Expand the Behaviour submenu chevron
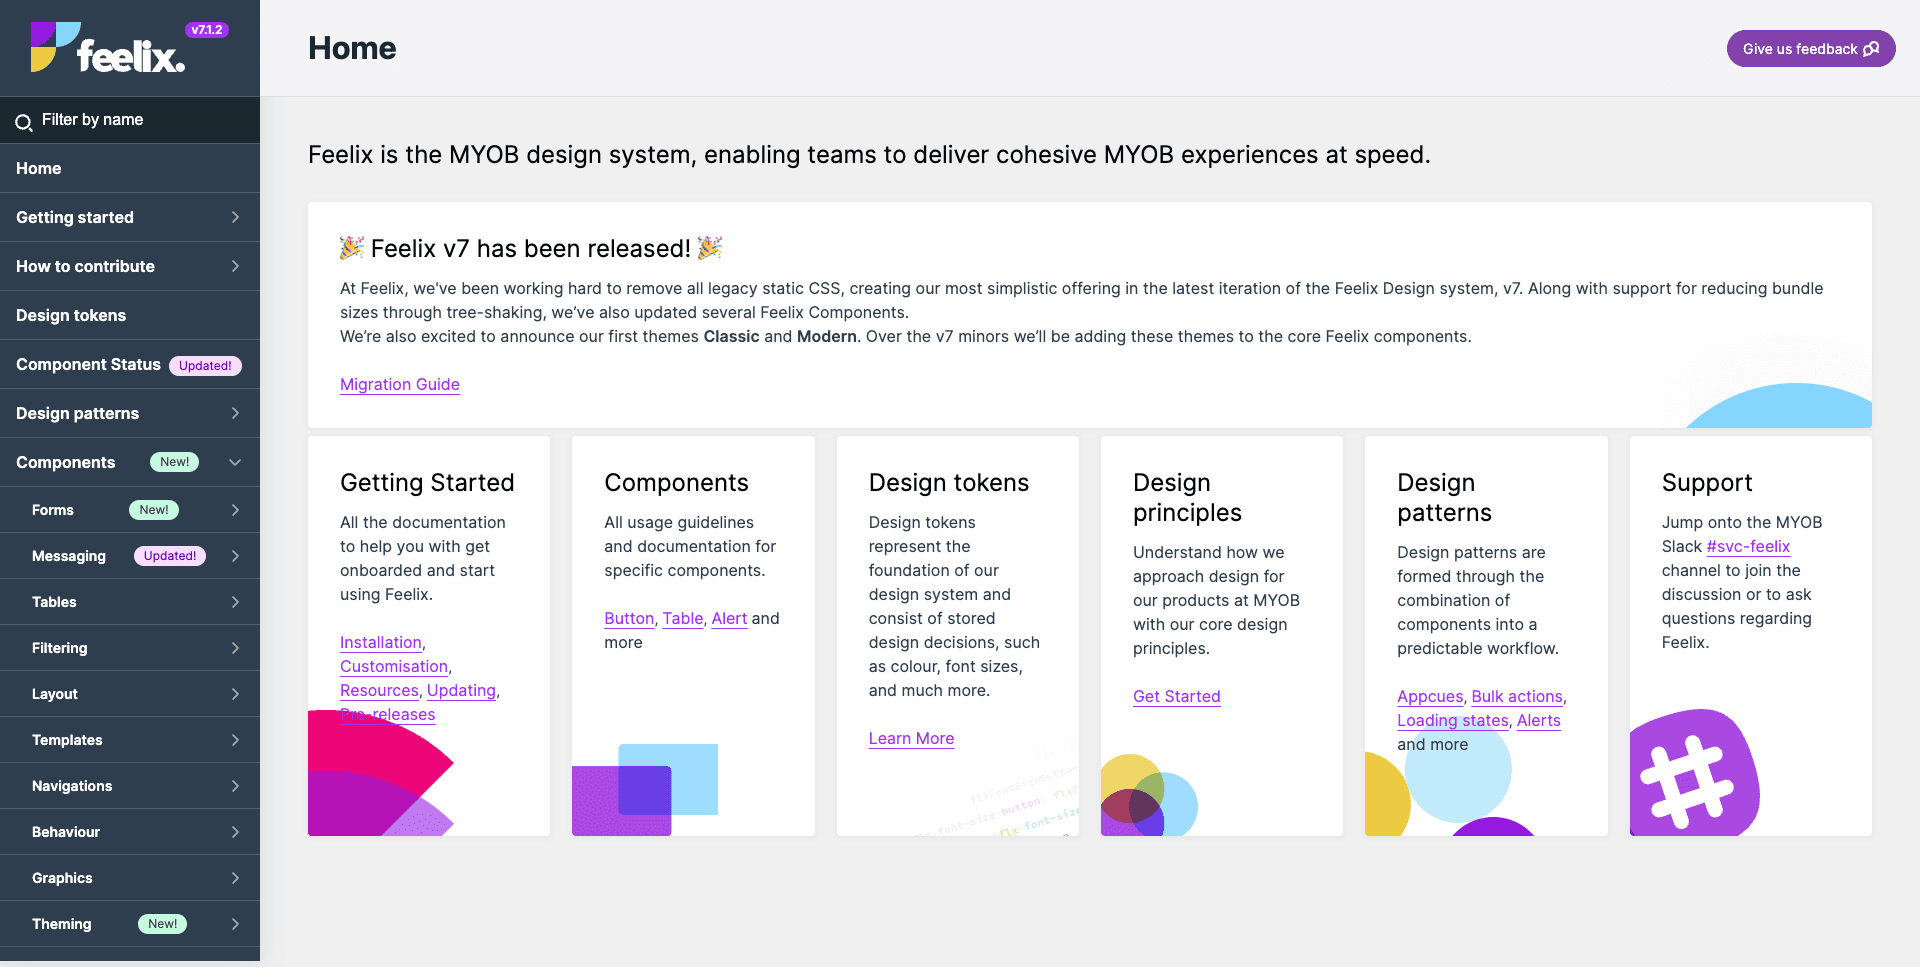 (235, 832)
